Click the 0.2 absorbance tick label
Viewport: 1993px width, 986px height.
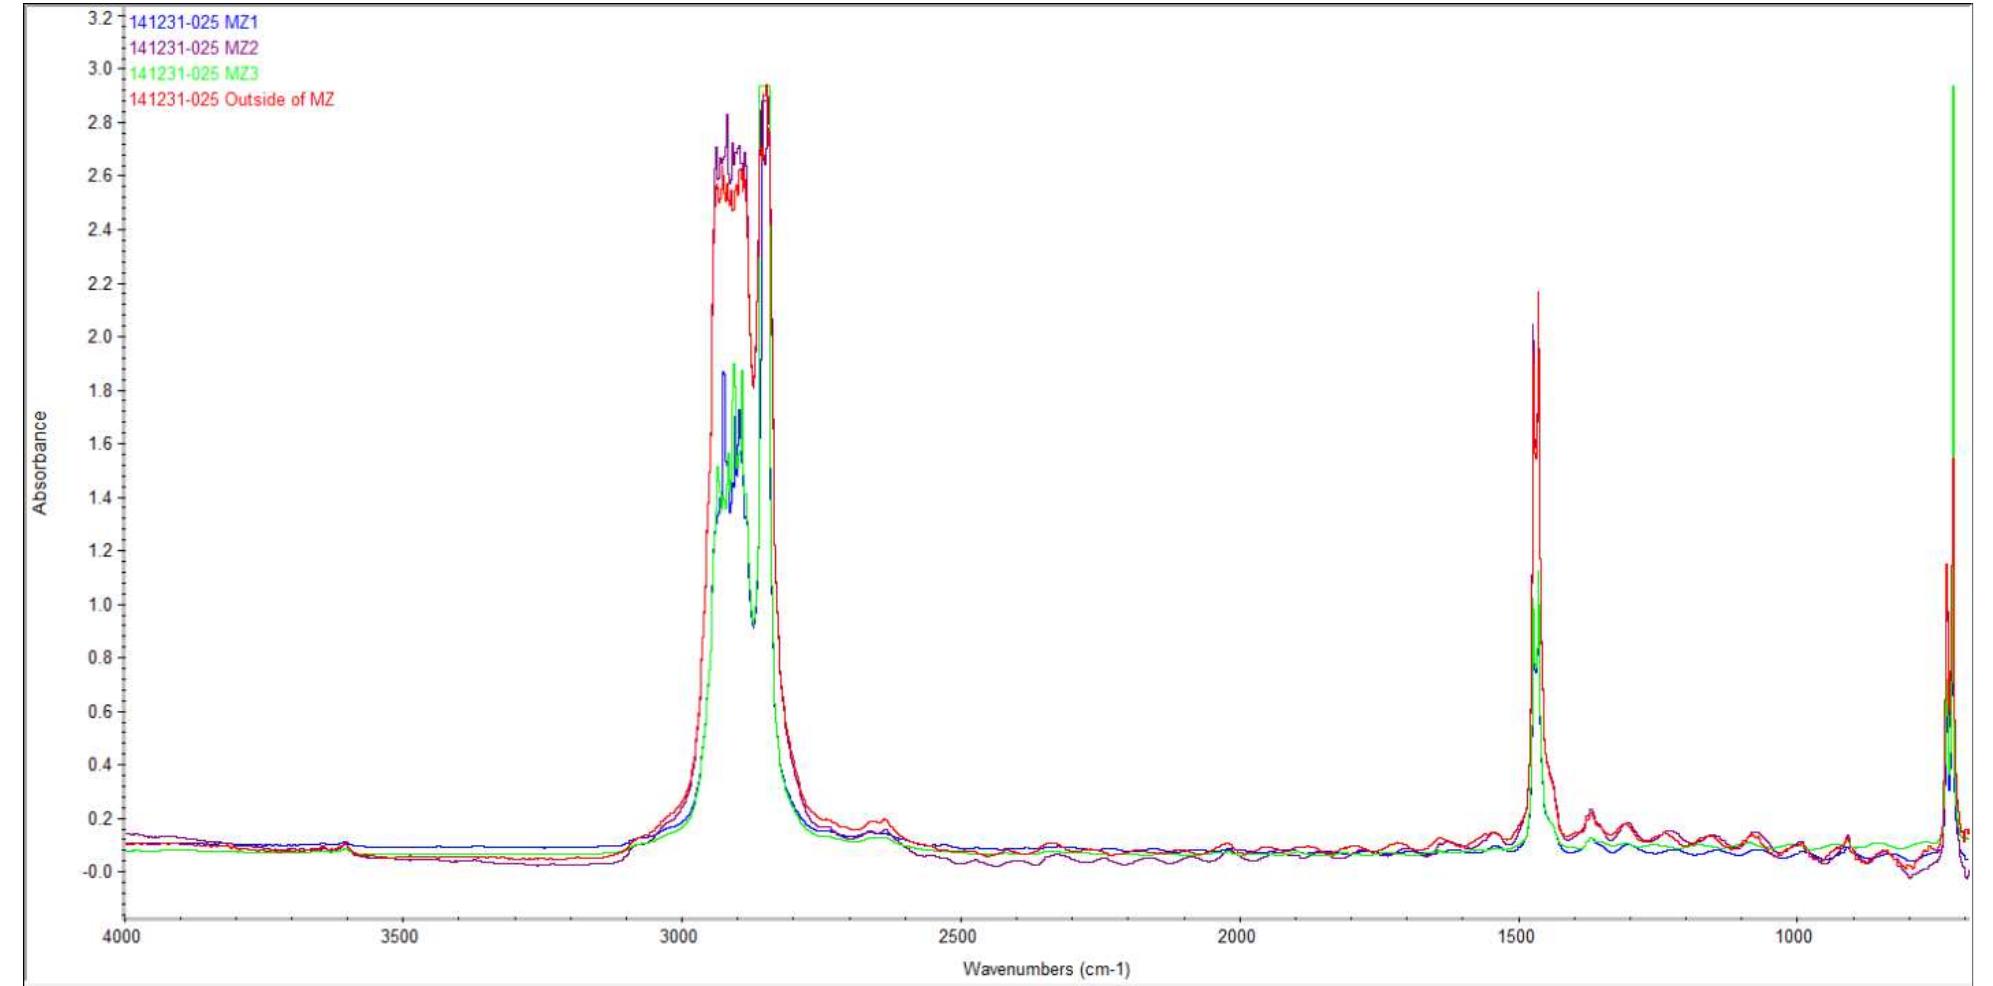tap(100, 819)
